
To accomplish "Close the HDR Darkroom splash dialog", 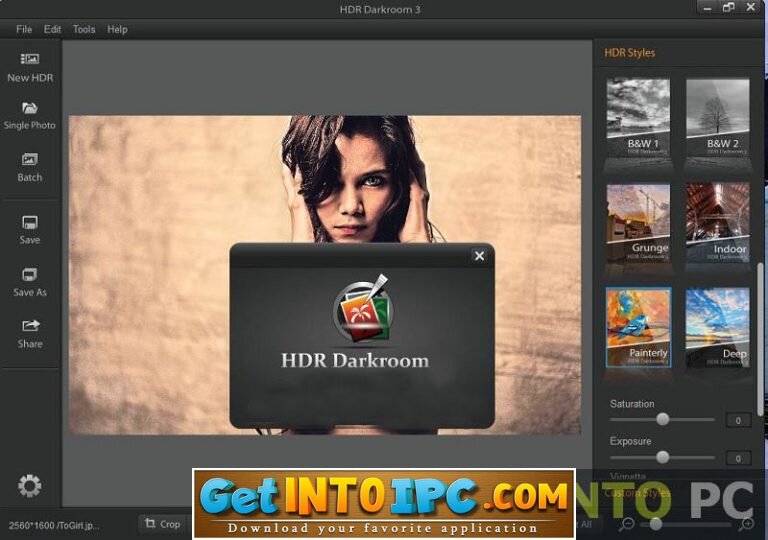I will (480, 255).
